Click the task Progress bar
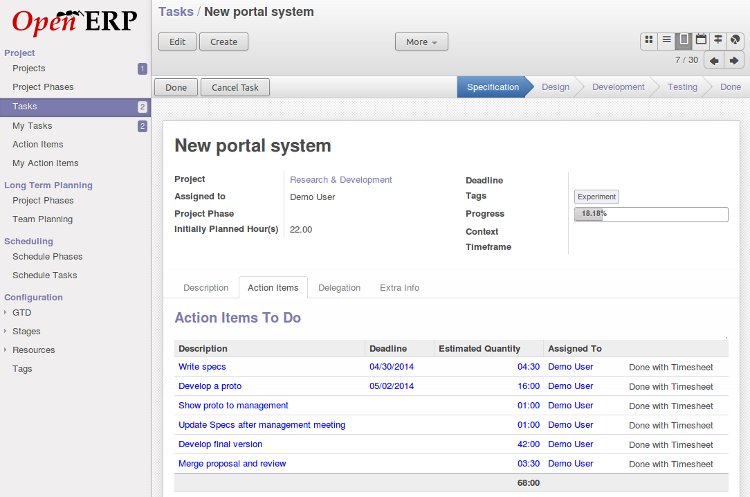The height and width of the screenshot is (497, 750). [x=650, y=214]
